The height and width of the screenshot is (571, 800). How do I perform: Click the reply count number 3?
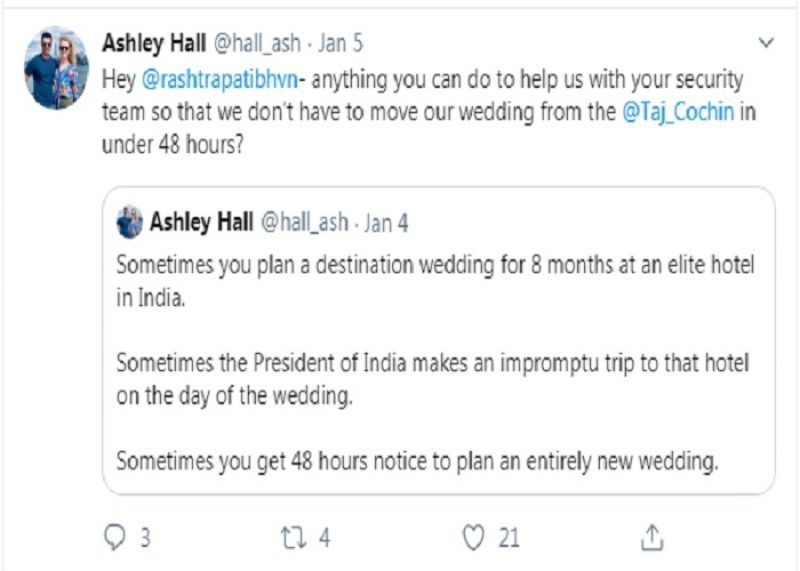click(x=145, y=537)
